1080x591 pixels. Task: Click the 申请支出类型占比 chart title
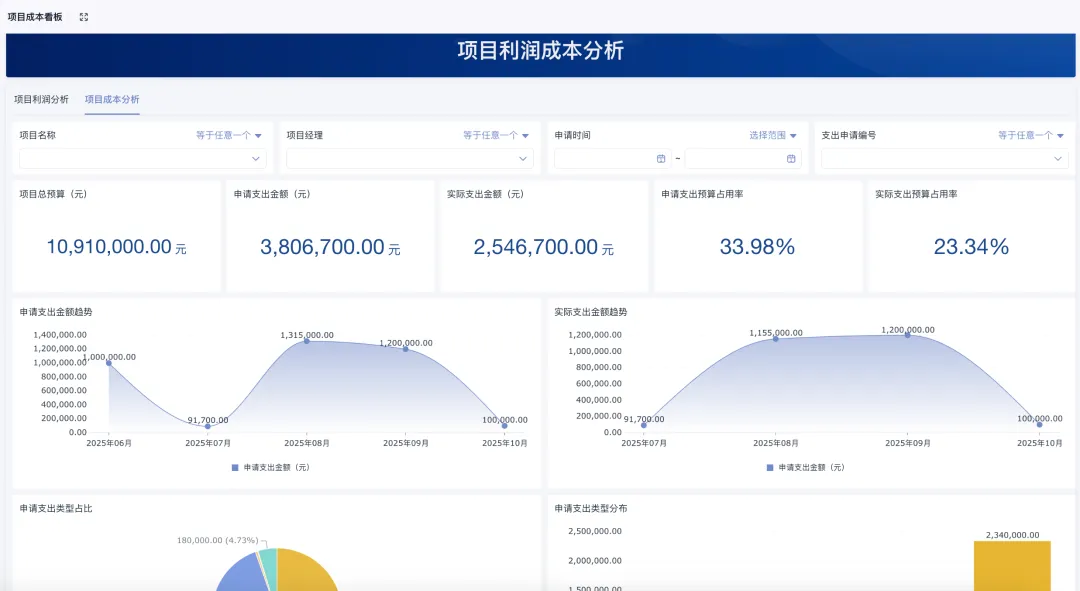tap(56, 508)
